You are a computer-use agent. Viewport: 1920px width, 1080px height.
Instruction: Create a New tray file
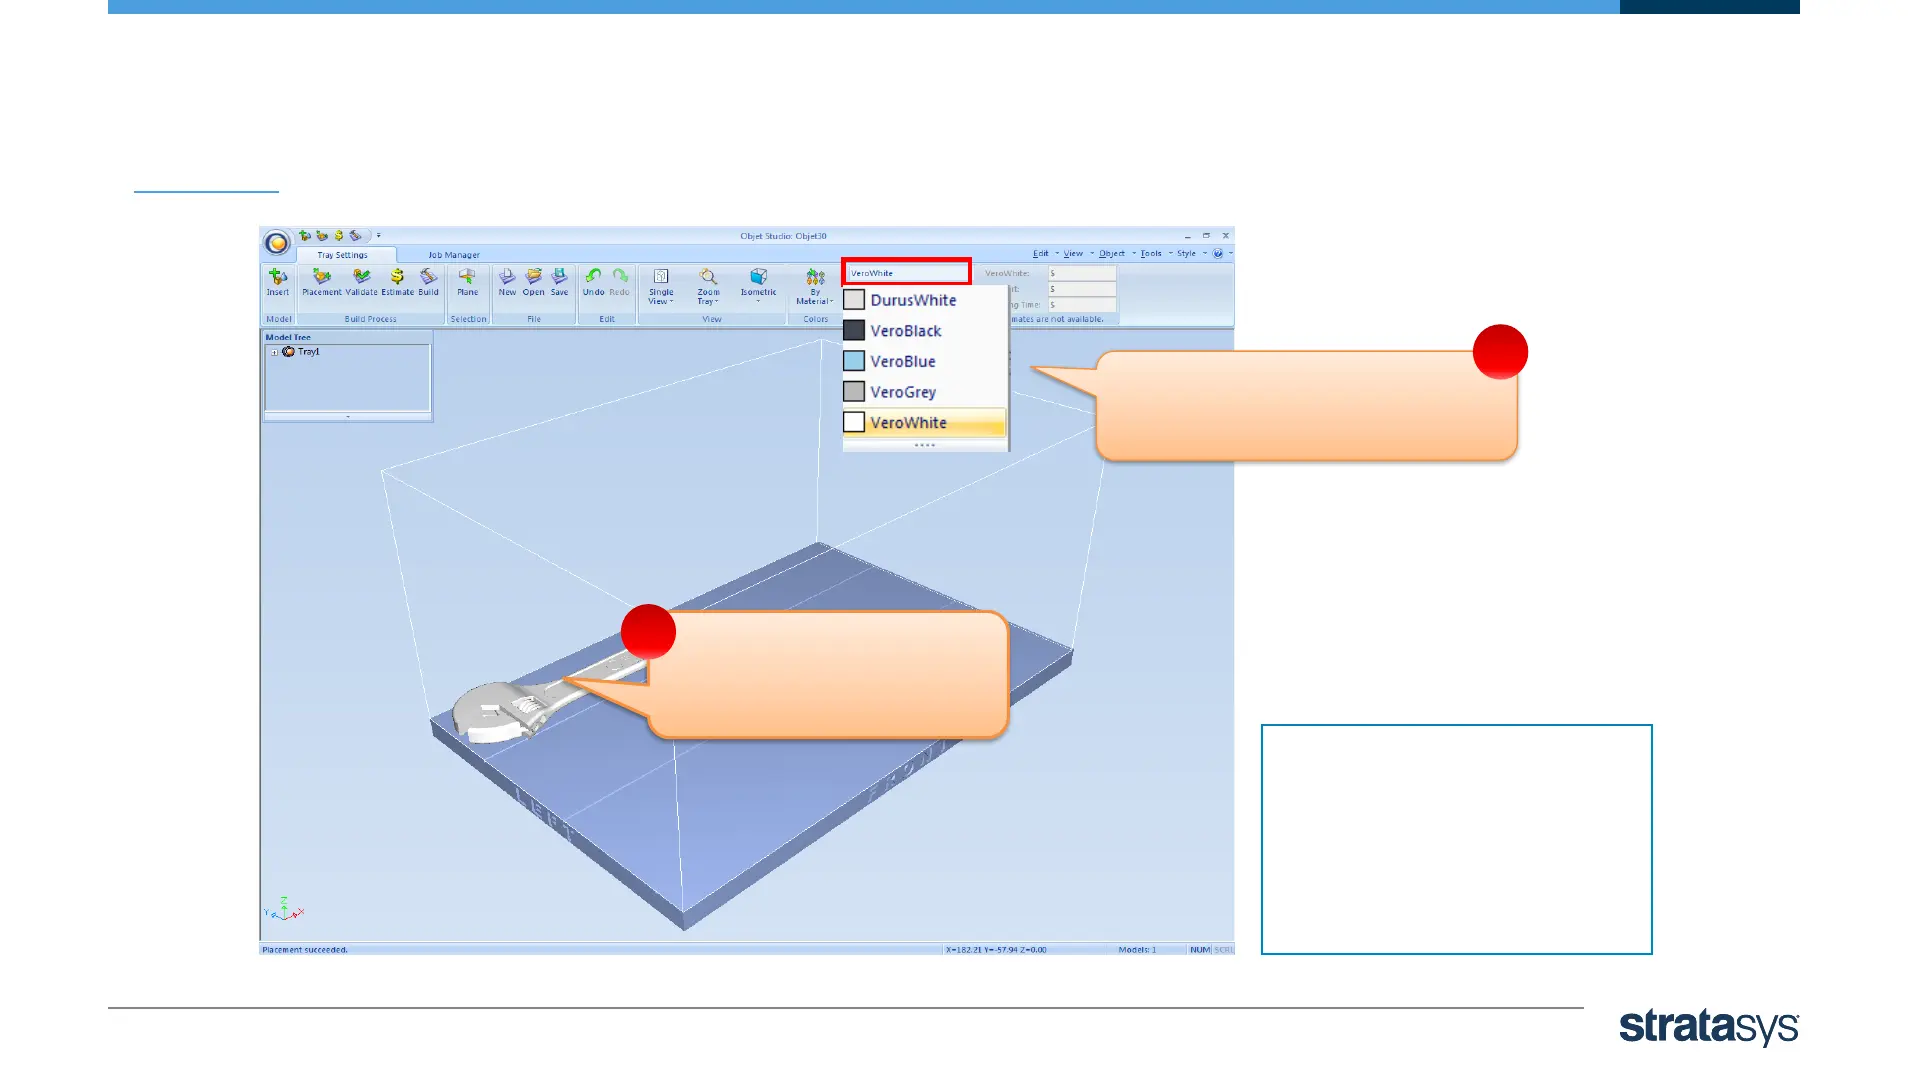[x=507, y=281]
